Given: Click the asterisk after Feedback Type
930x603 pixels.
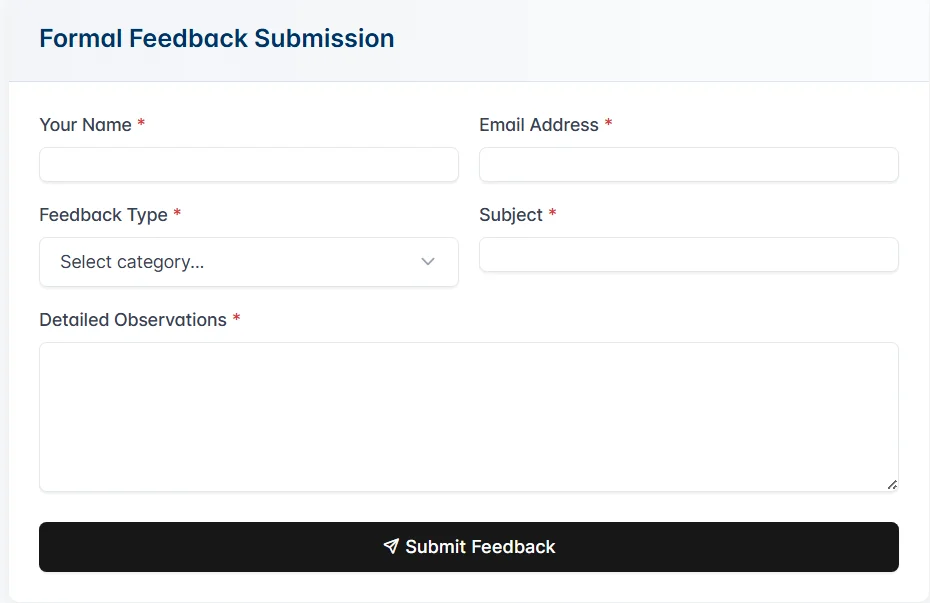Looking at the screenshot, I should coord(177,213).
